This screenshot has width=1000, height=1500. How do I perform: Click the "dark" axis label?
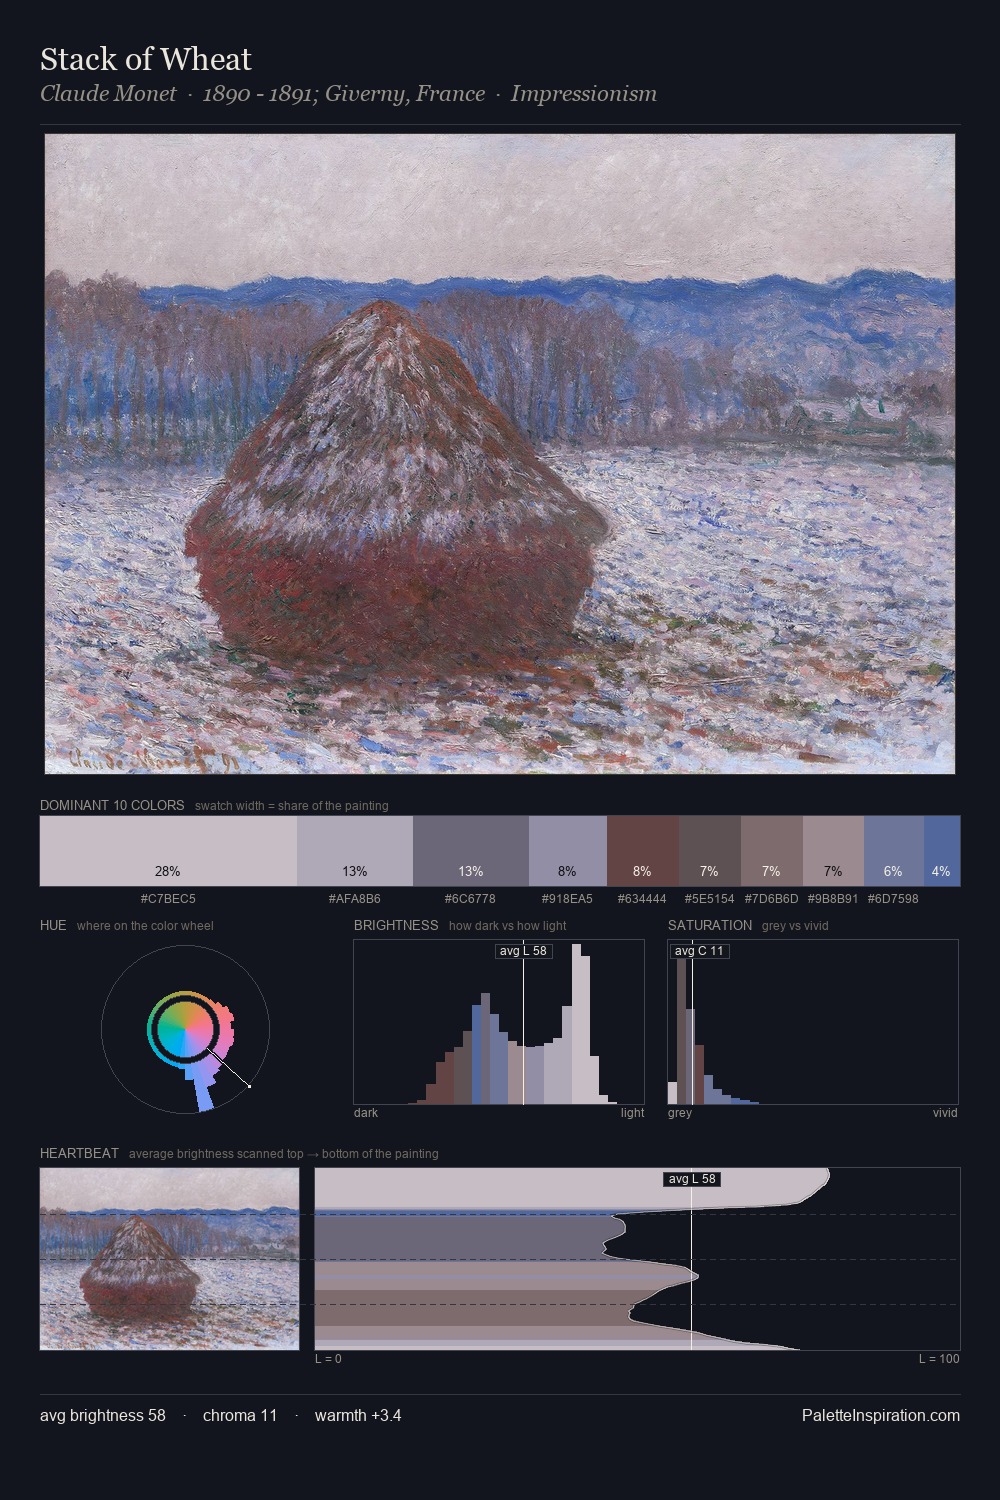[366, 1113]
